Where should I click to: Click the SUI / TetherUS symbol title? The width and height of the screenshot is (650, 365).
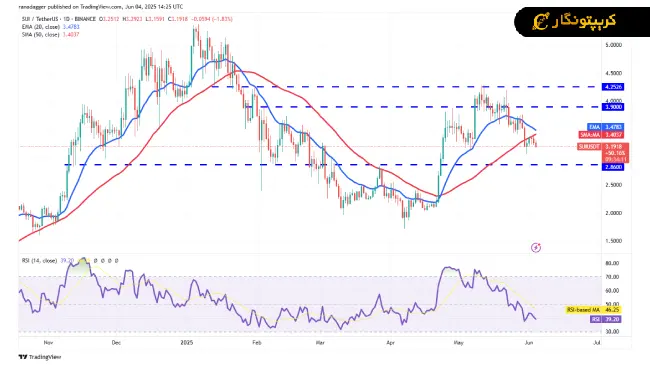coord(58,19)
